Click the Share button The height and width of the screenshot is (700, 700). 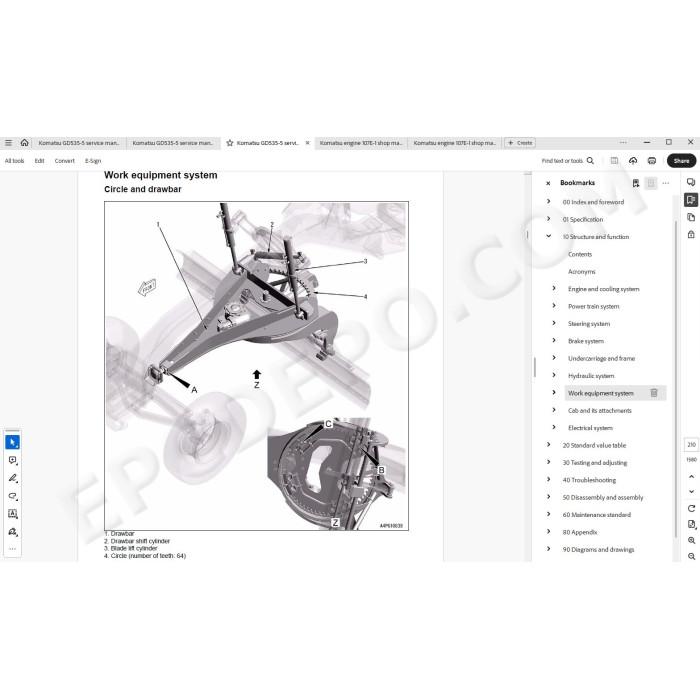coord(681,161)
